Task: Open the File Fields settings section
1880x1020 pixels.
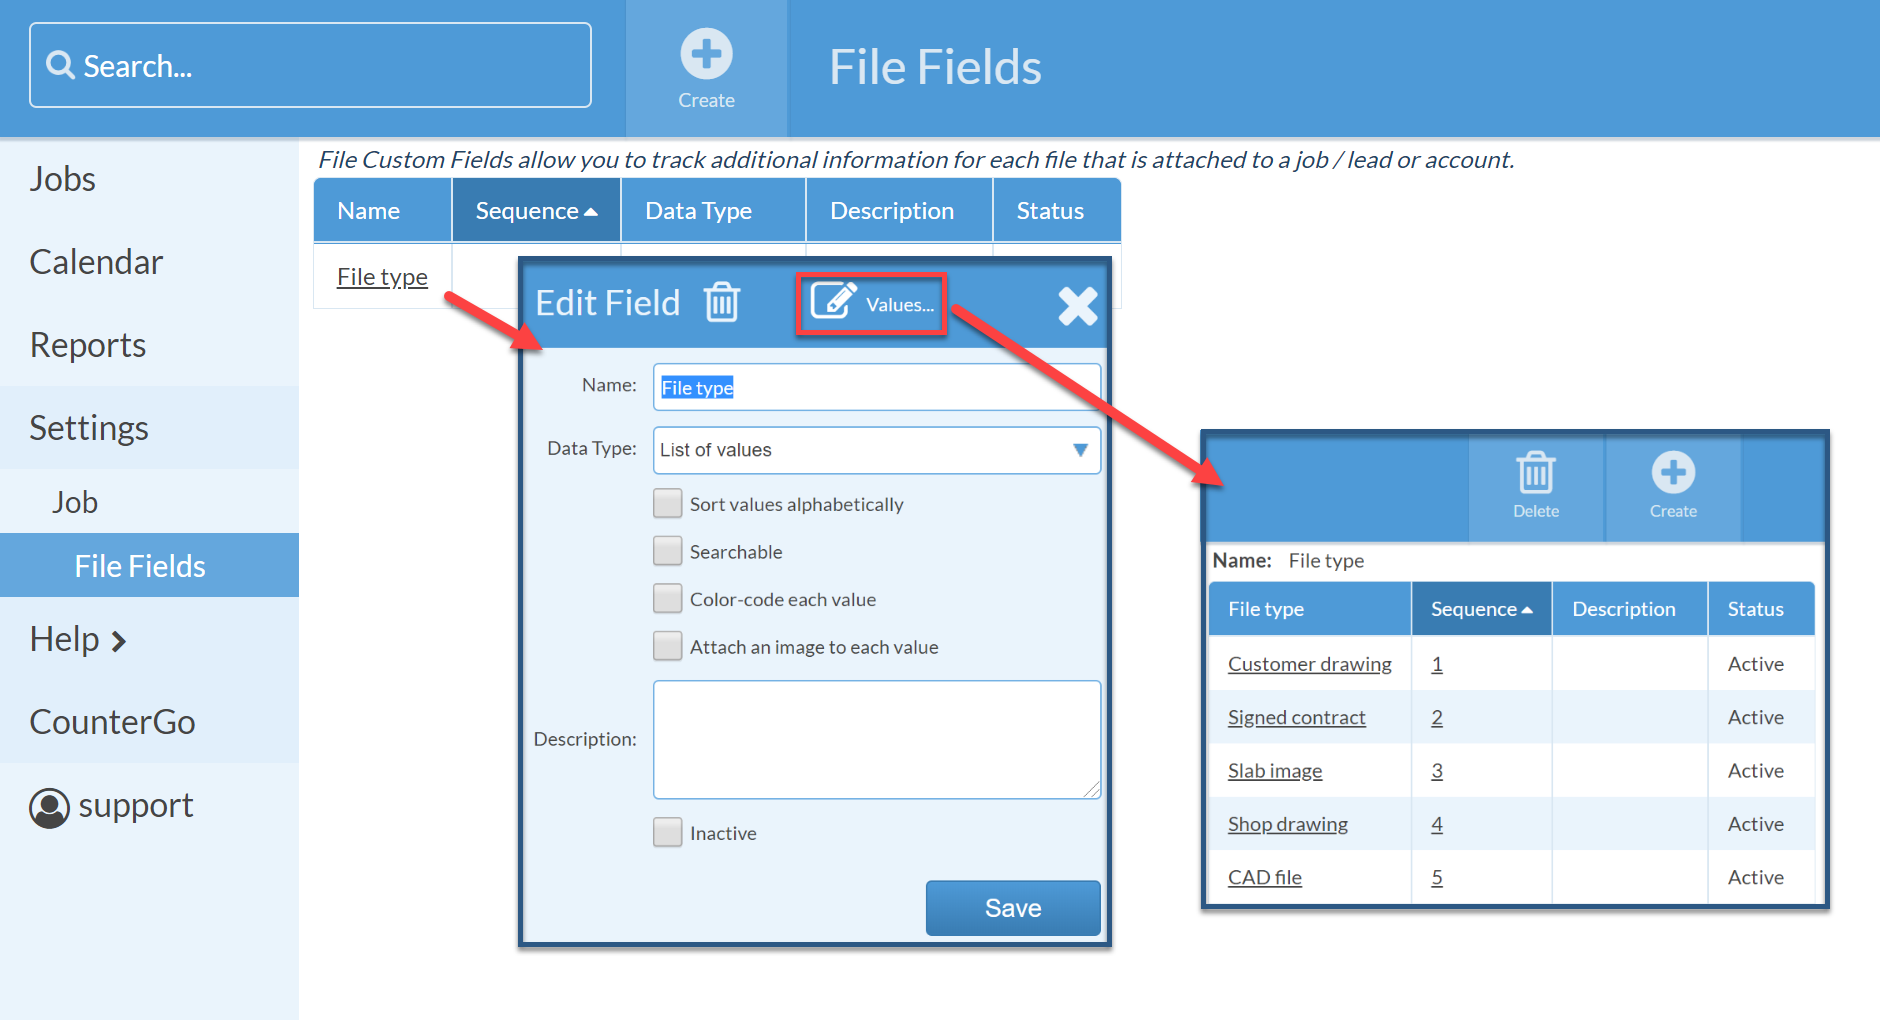Action: click(x=139, y=565)
